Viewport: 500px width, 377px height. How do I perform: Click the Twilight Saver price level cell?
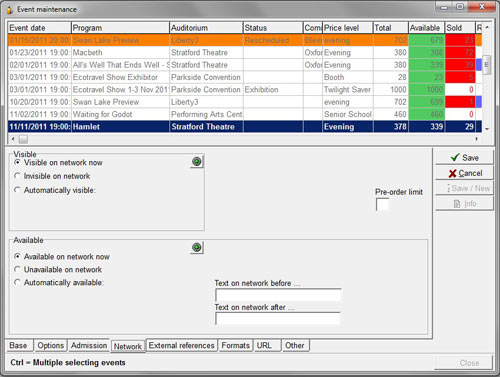pyautogui.click(x=348, y=90)
